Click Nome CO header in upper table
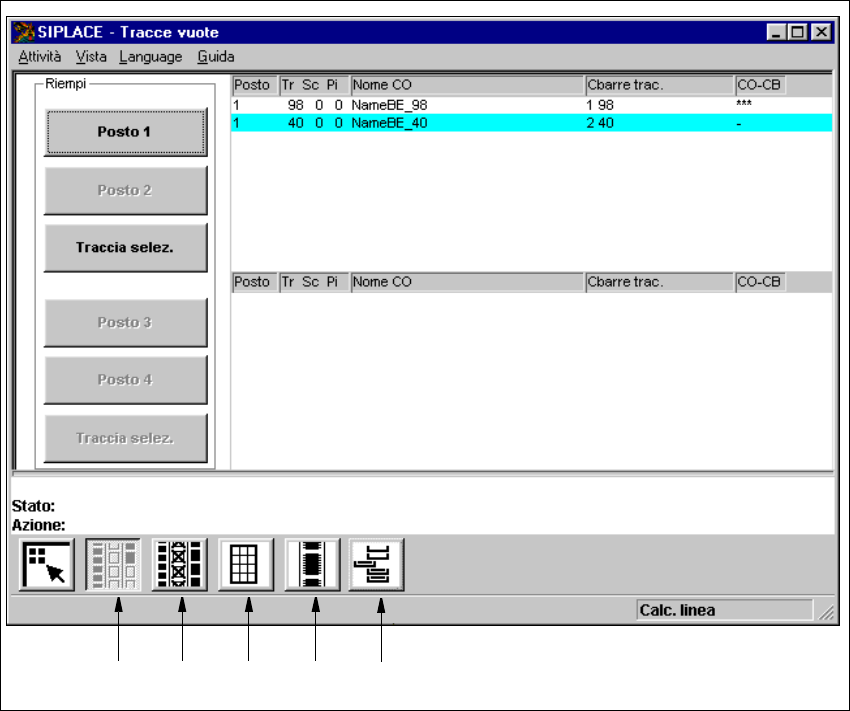The image size is (850, 711). coord(467,85)
